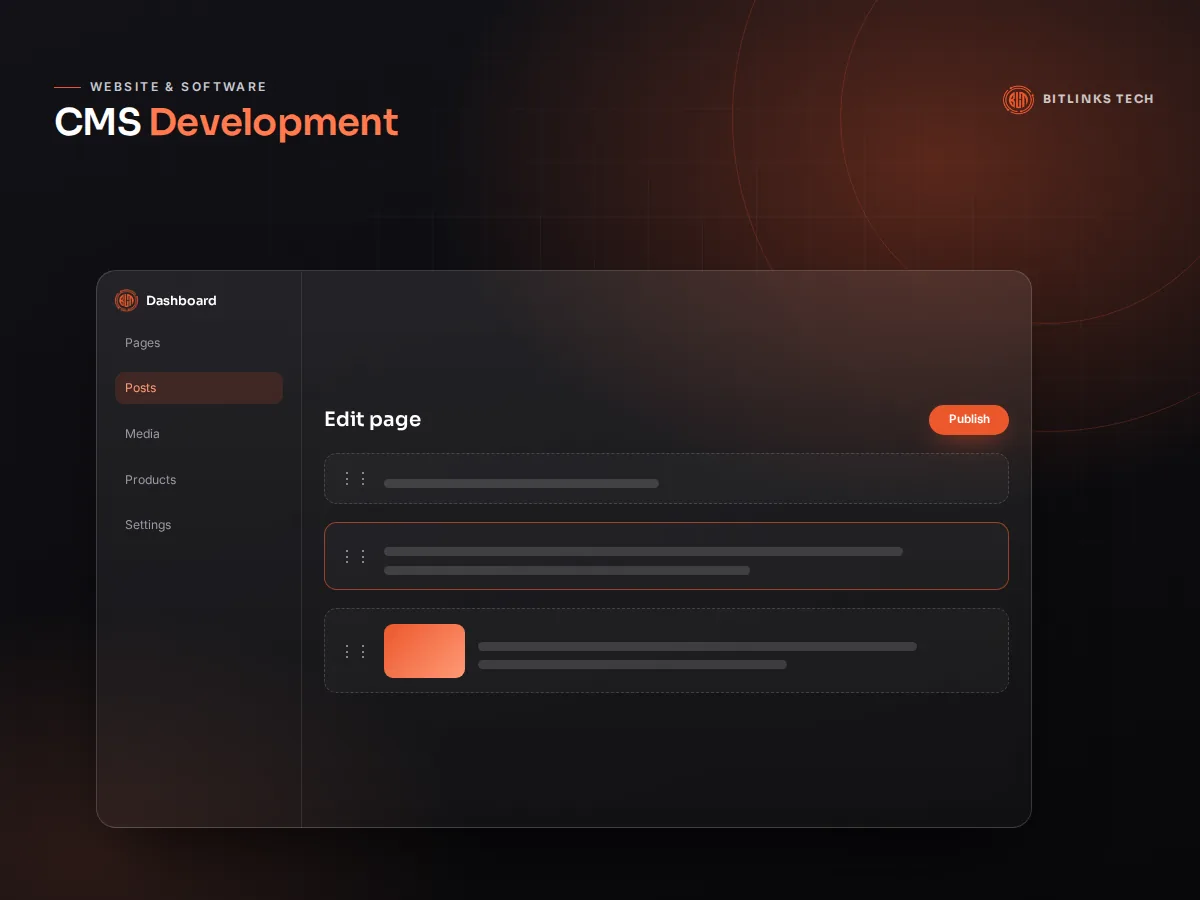Click the Publish button

pos(969,420)
